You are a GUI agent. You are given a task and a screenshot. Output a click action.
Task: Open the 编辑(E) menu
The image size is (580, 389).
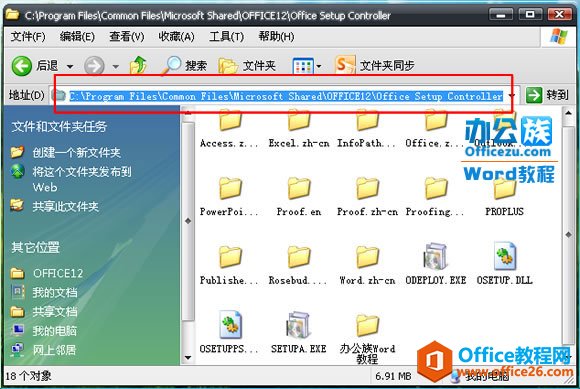coord(77,37)
